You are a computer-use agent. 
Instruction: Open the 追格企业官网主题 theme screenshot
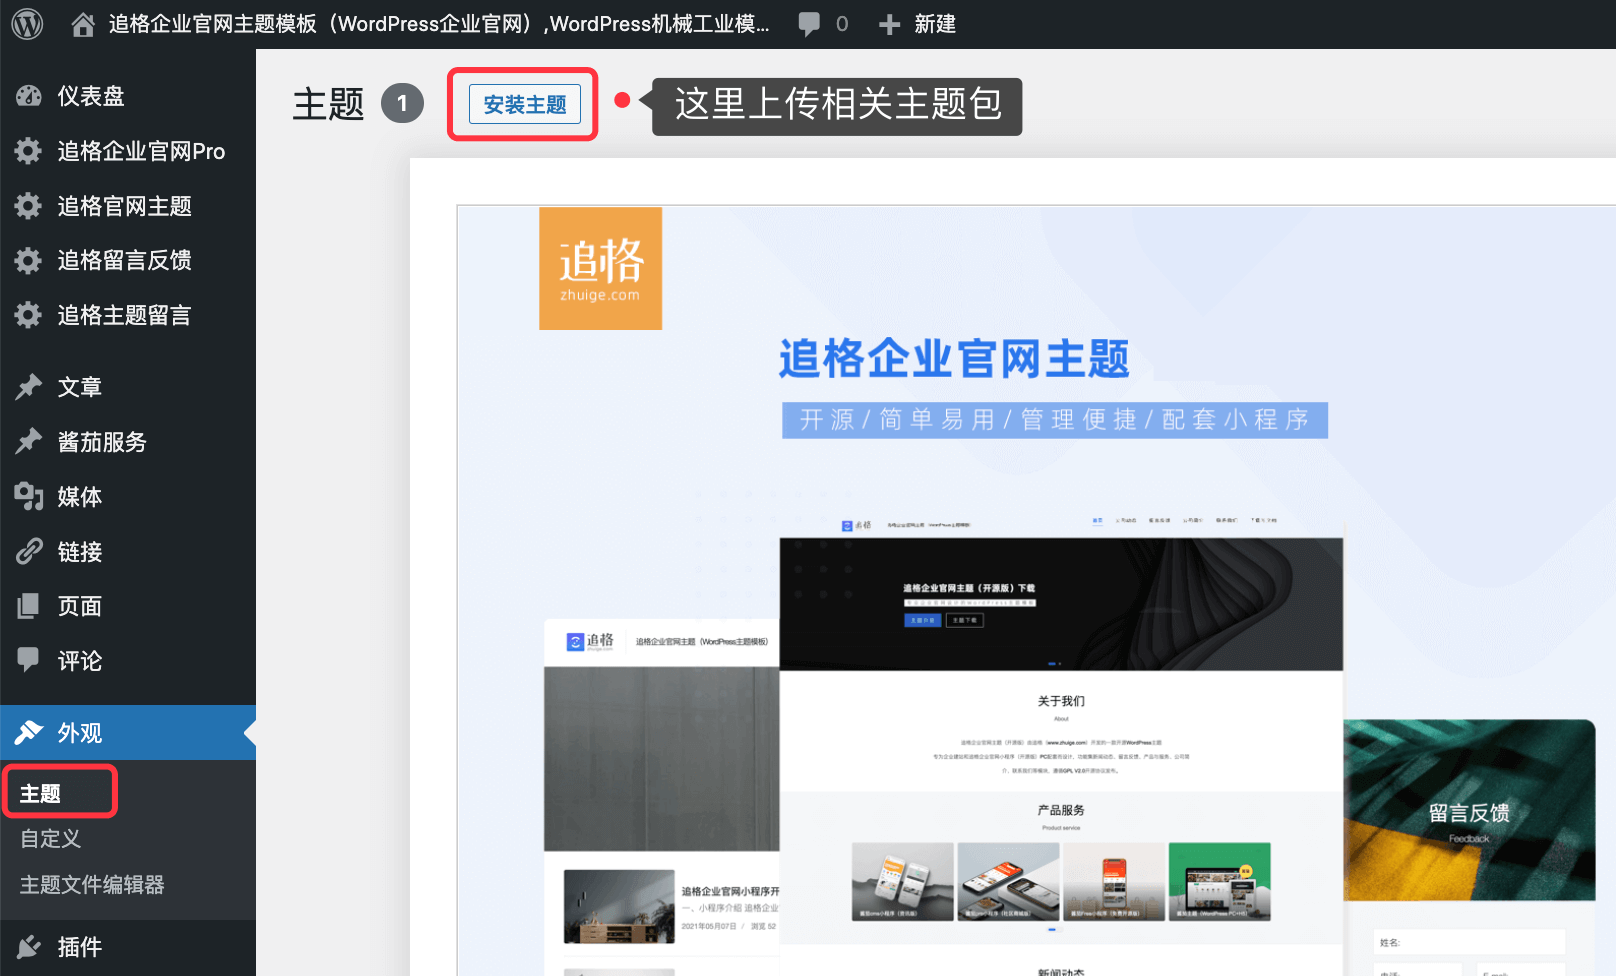tap(1036, 590)
